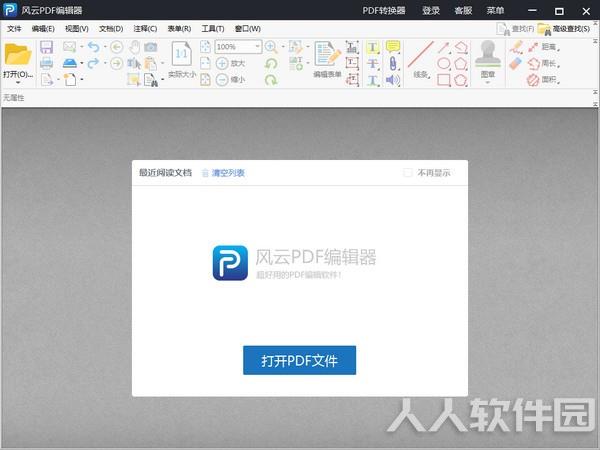This screenshot has height=450, width=600.
Task: Click PDF转换器 in the title bar
Action: pyautogui.click(x=384, y=10)
